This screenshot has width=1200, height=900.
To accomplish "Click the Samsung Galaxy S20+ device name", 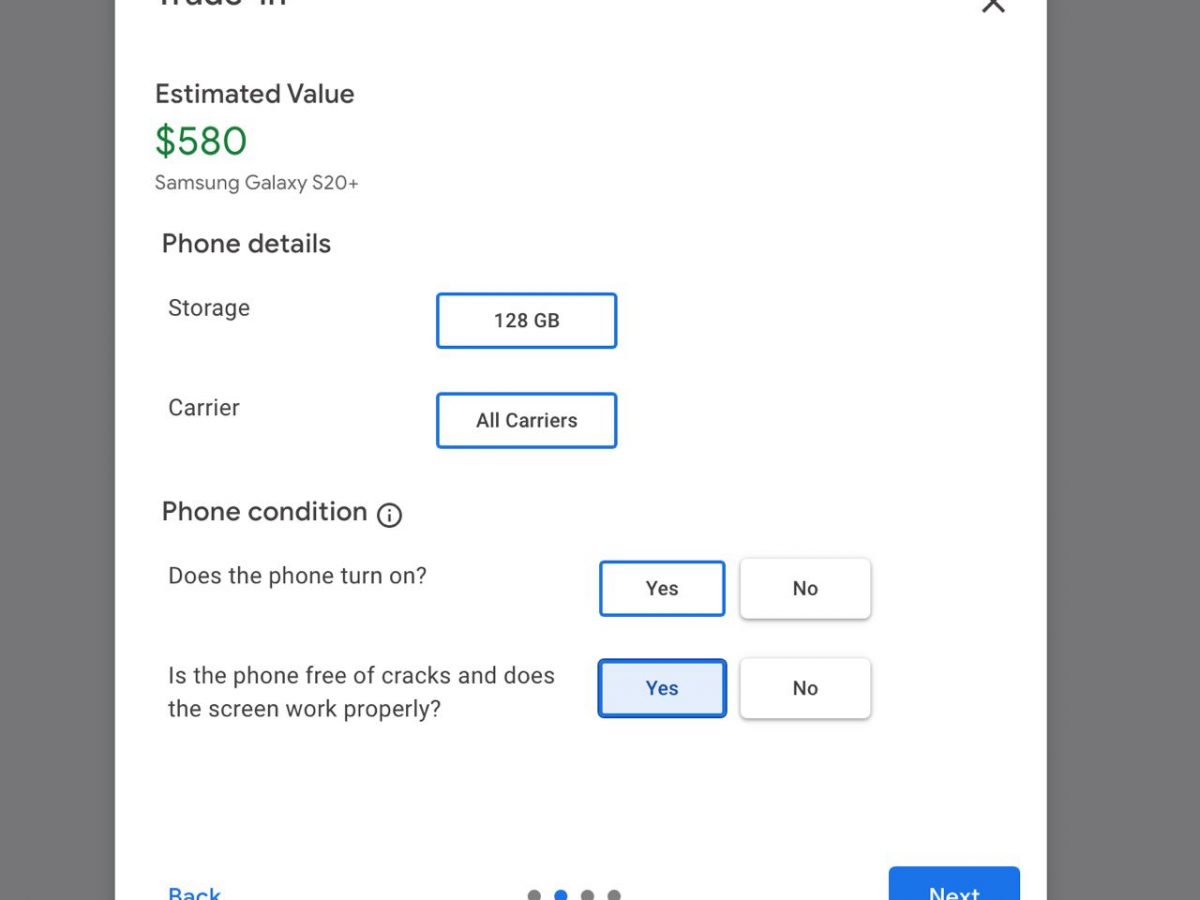I will 256,183.
